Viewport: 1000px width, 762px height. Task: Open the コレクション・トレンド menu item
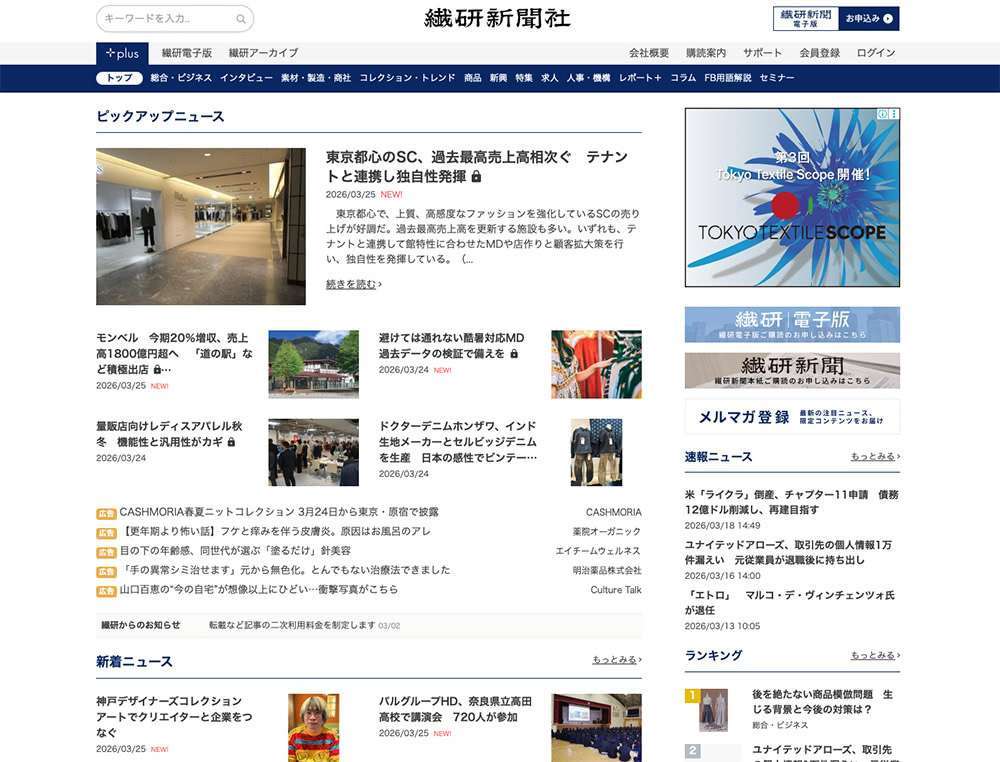coord(408,76)
